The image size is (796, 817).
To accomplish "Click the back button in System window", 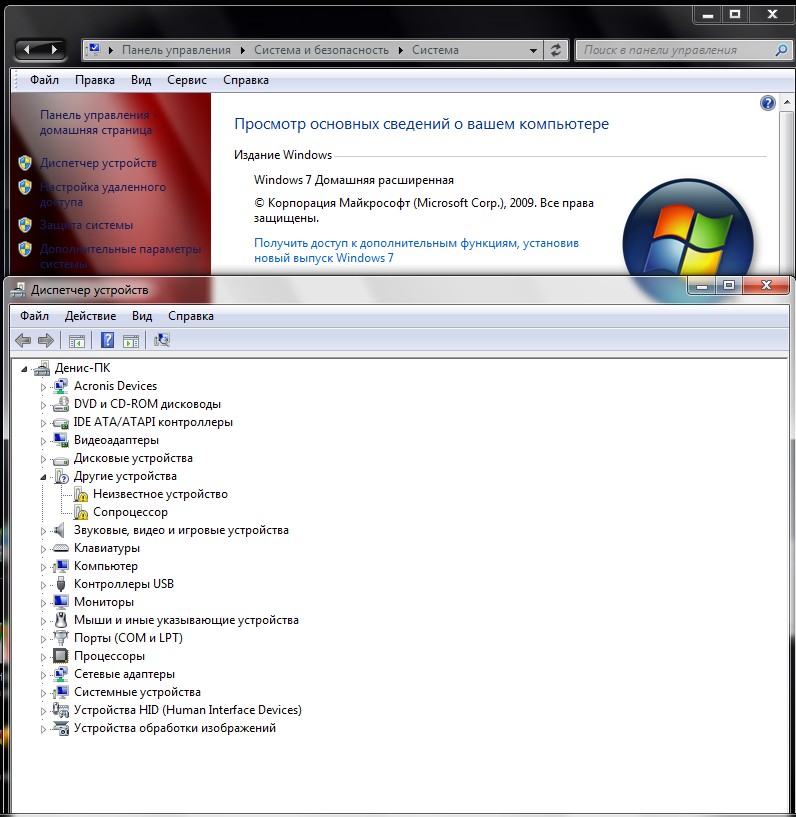I will (x=27, y=50).
